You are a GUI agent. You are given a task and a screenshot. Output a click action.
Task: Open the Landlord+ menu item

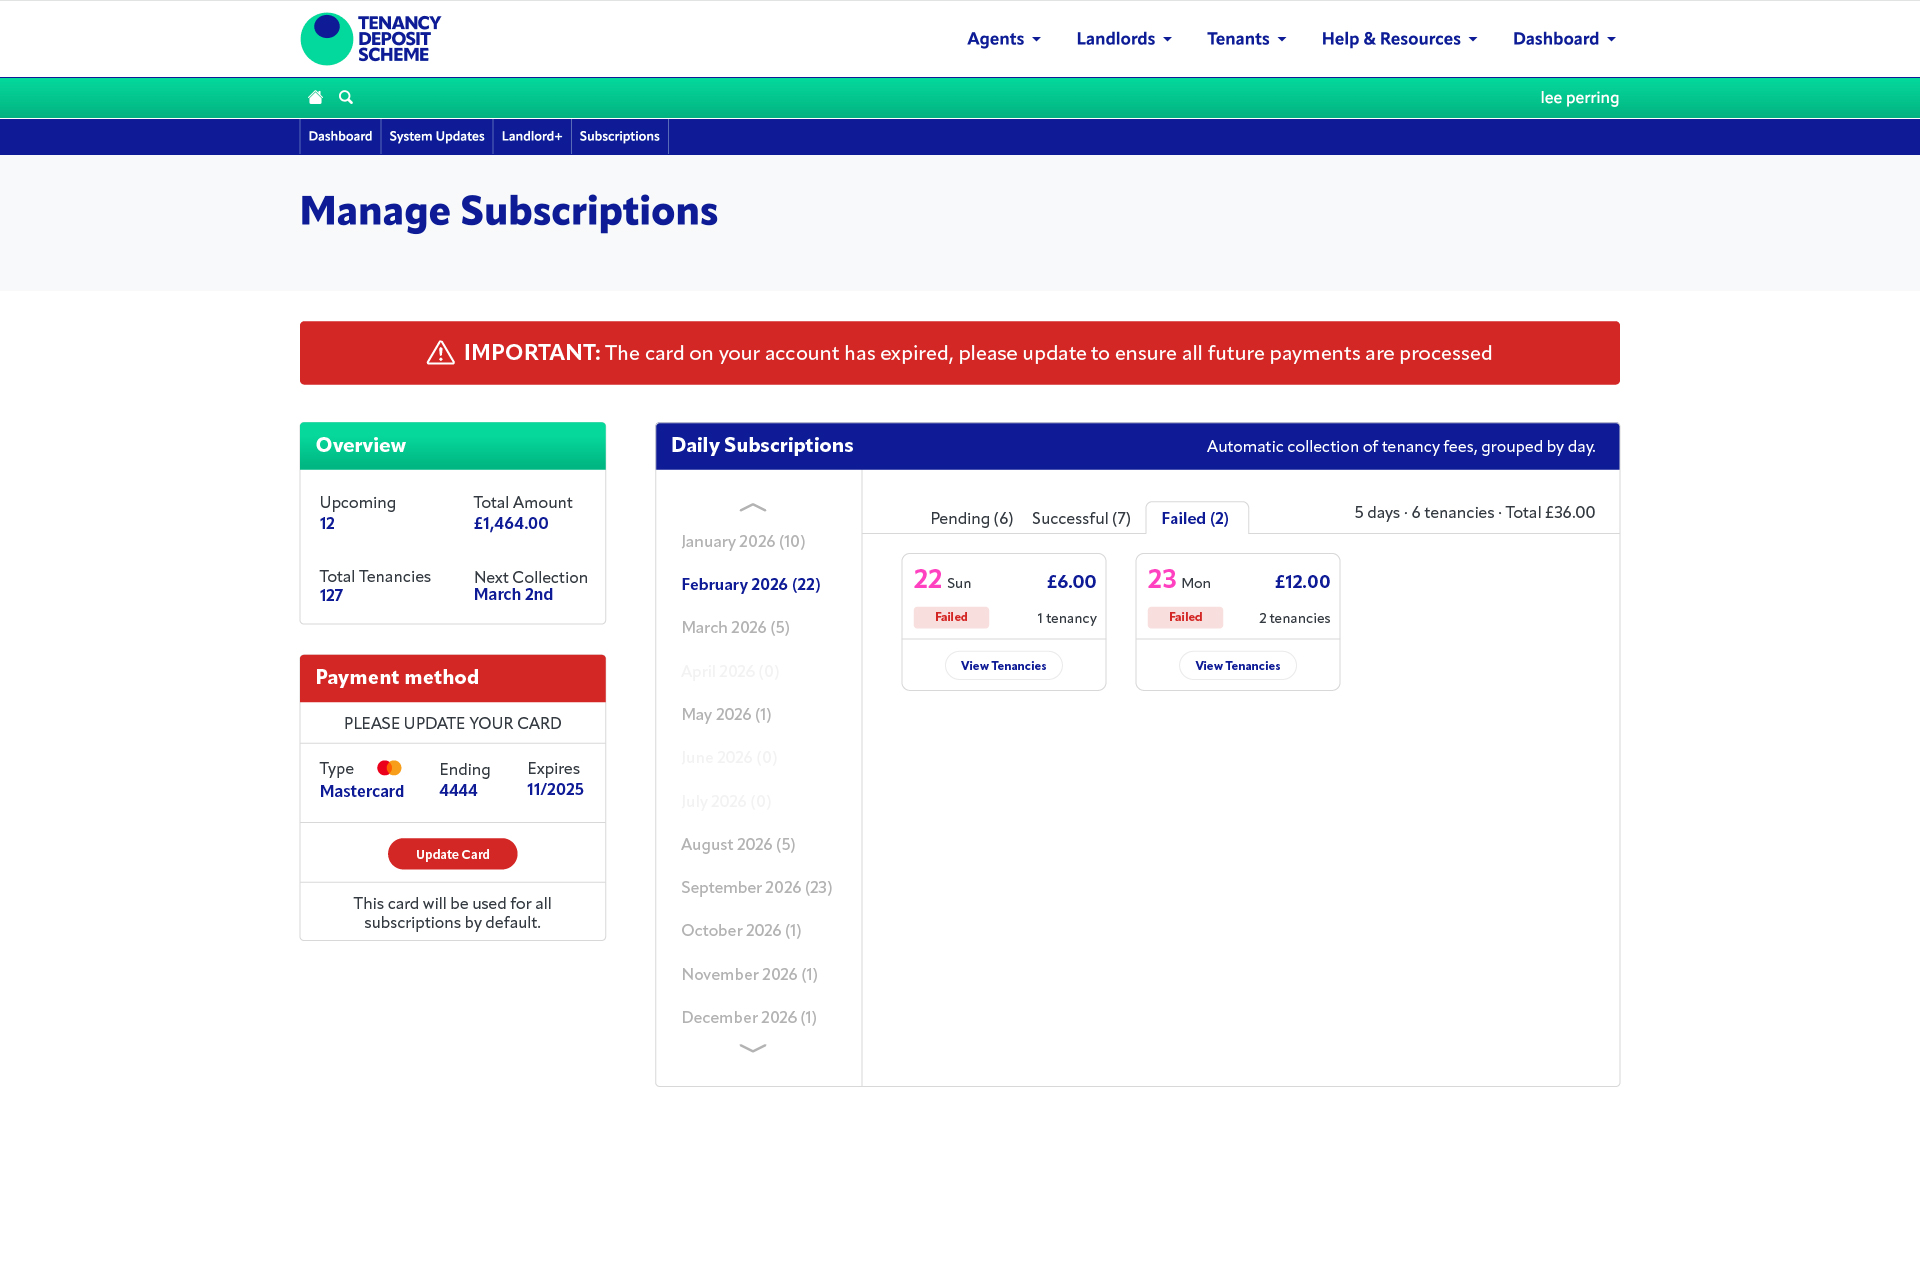coord(531,136)
